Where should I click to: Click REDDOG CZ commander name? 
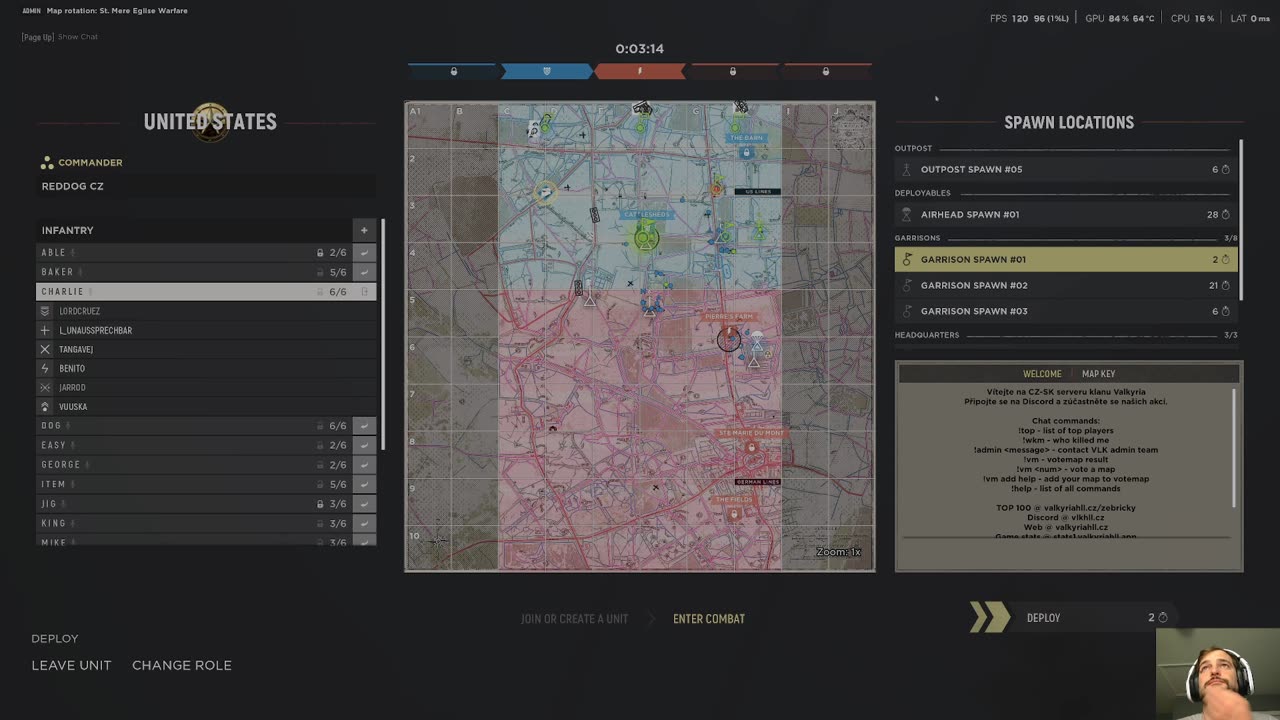[72, 186]
